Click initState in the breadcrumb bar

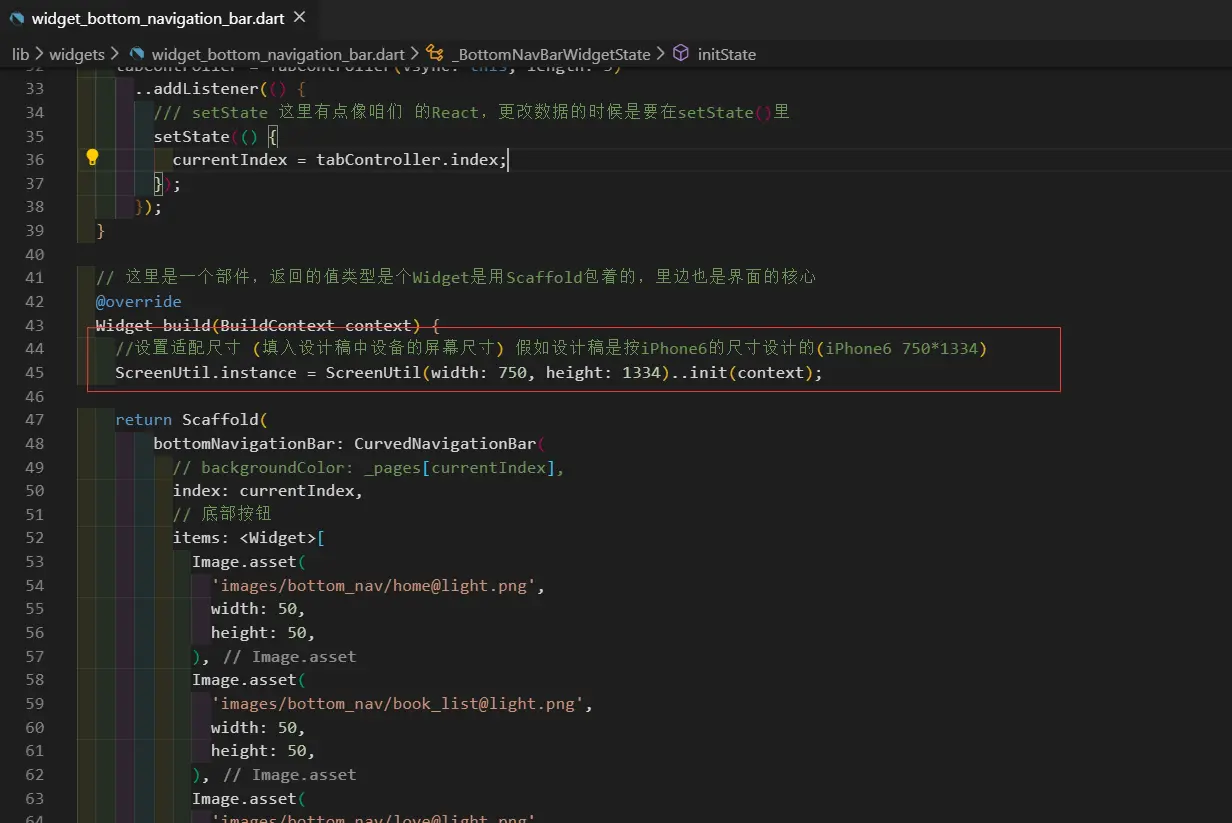coord(727,54)
